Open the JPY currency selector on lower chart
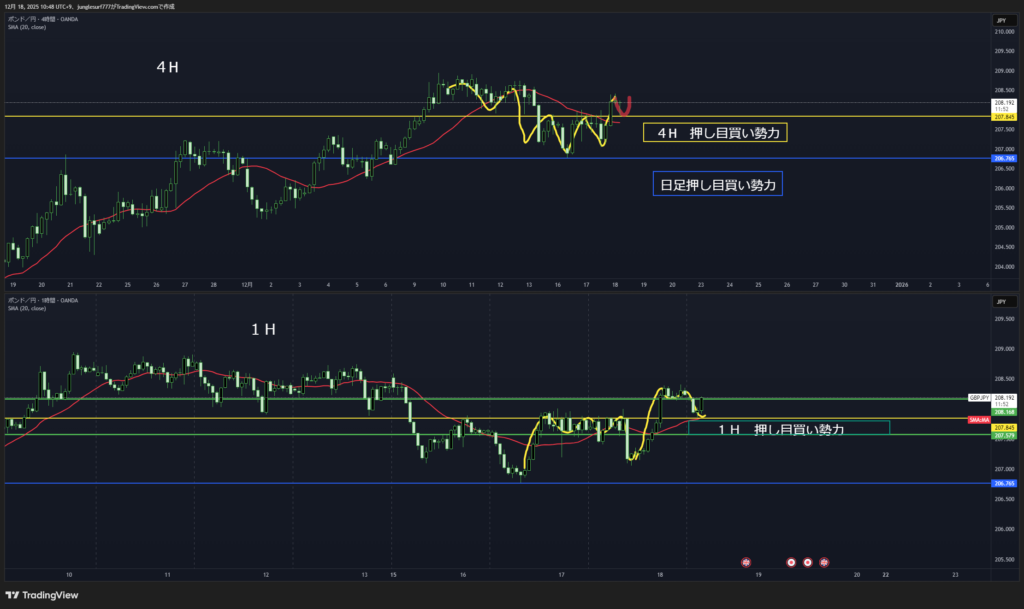The width and height of the screenshot is (1024, 609). click(x=999, y=300)
